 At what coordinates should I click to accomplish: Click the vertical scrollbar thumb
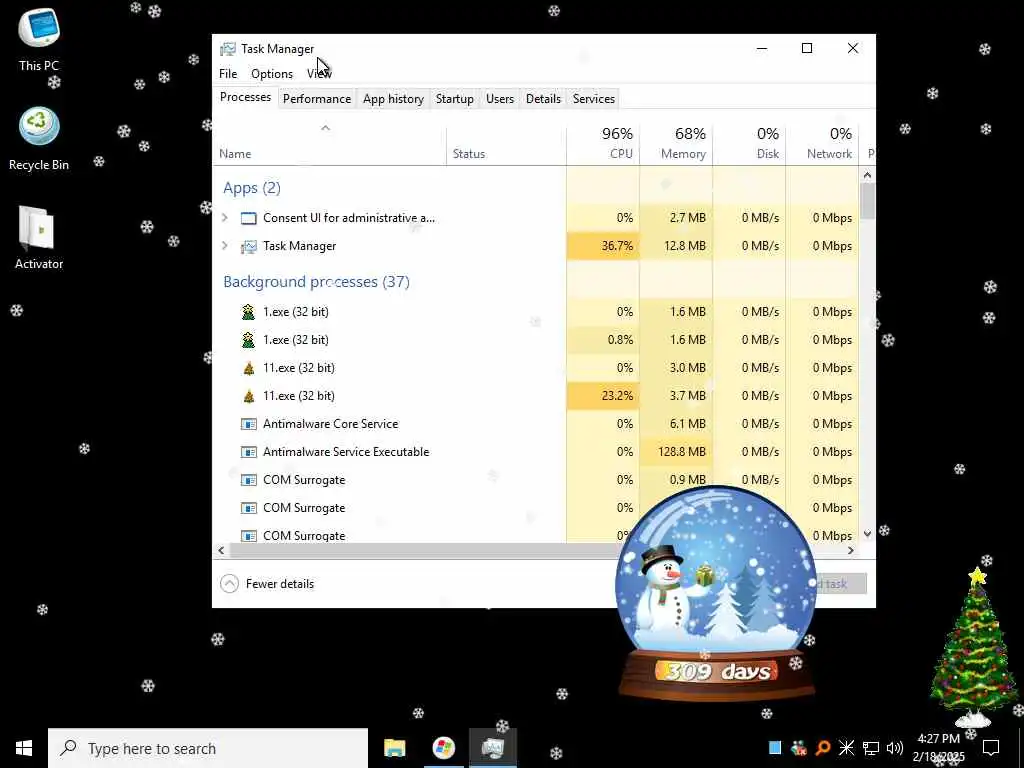pos(867,200)
